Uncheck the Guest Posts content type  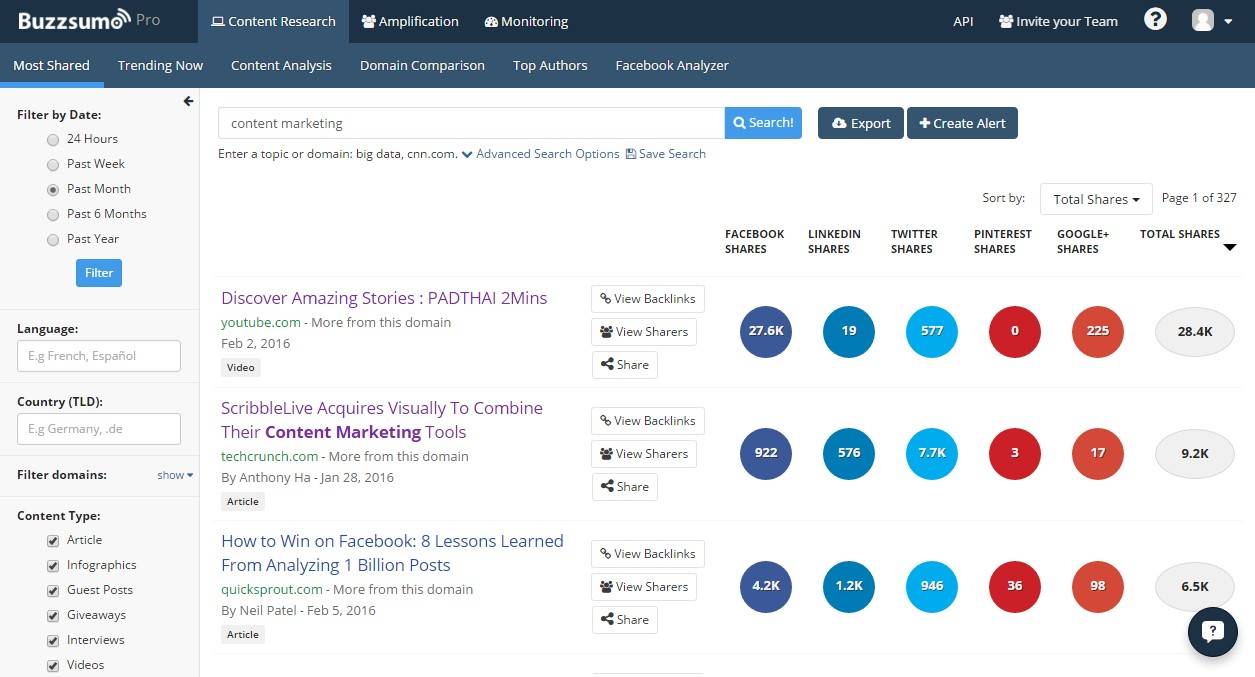(x=53, y=590)
